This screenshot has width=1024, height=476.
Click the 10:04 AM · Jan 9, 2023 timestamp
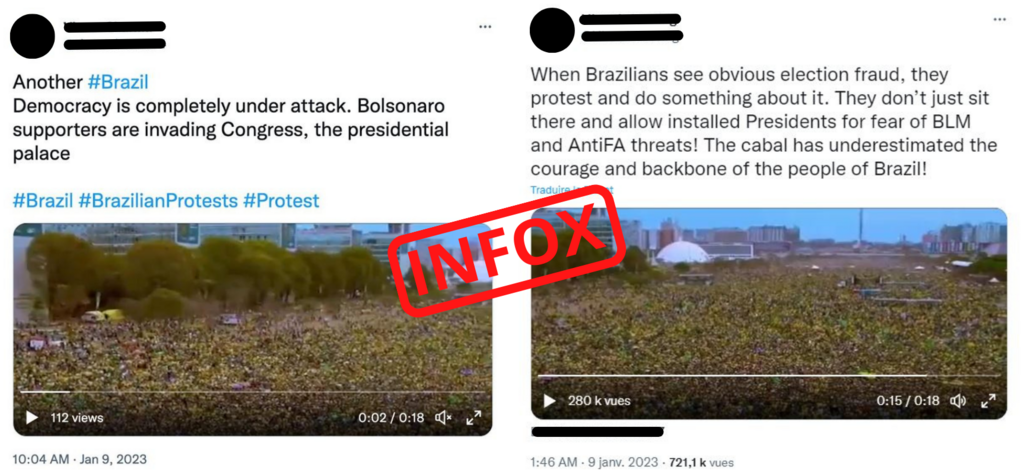[x=80, y=459]
